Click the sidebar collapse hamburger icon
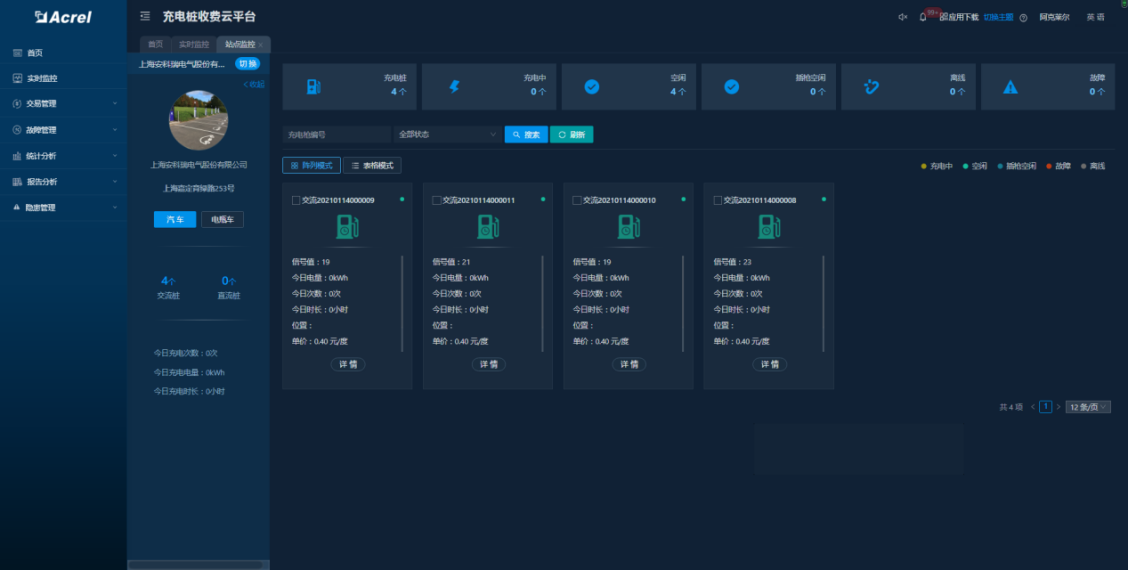1128x570 pixels. (x=145, y=17)
